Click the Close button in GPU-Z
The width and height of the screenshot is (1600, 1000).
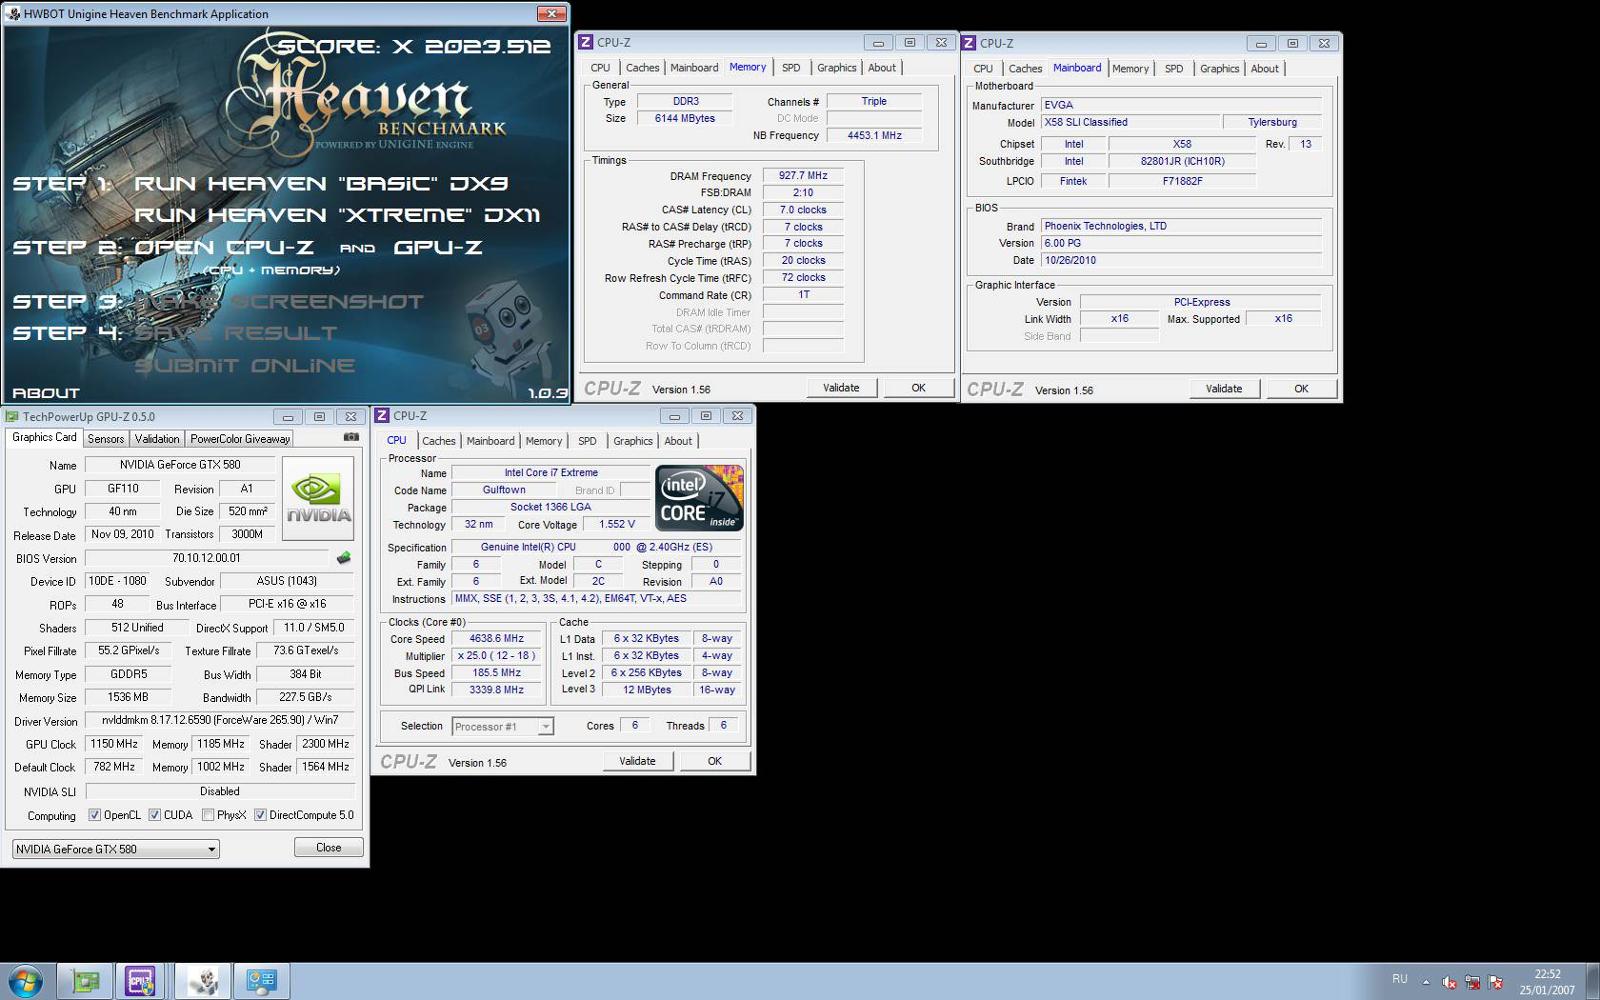[329, 847]
